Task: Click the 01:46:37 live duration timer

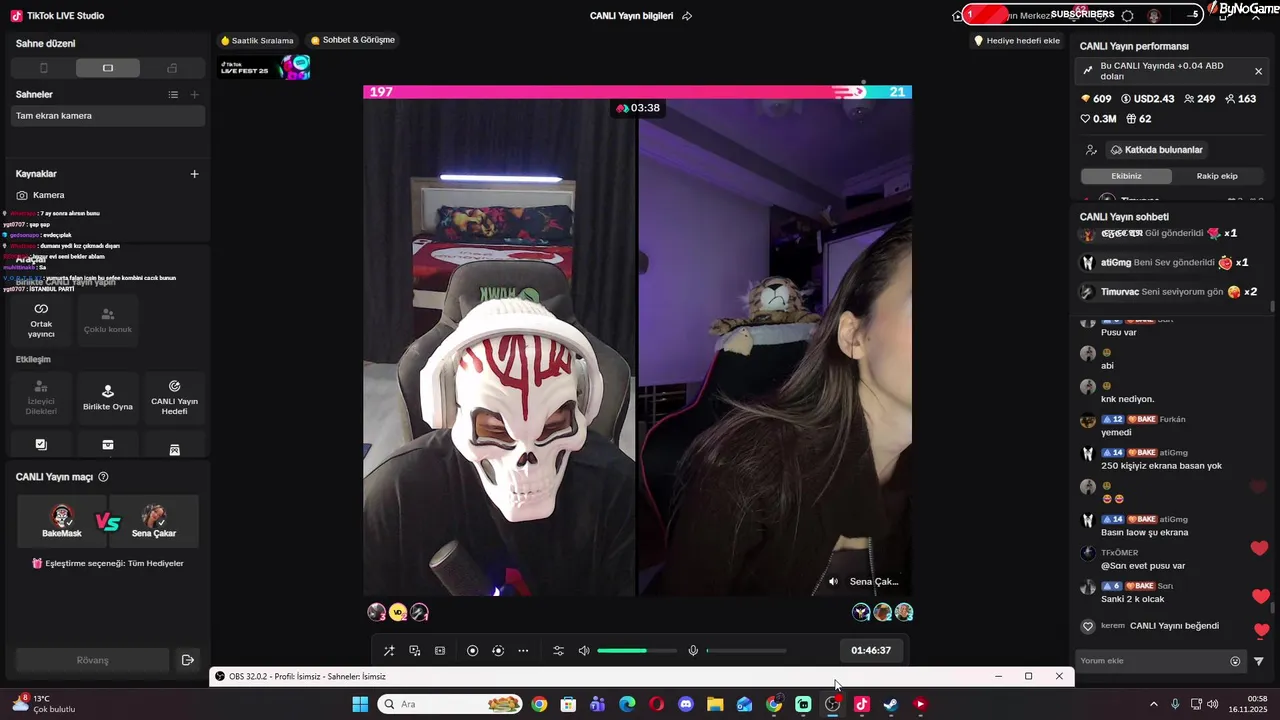Action: [871, 651]
